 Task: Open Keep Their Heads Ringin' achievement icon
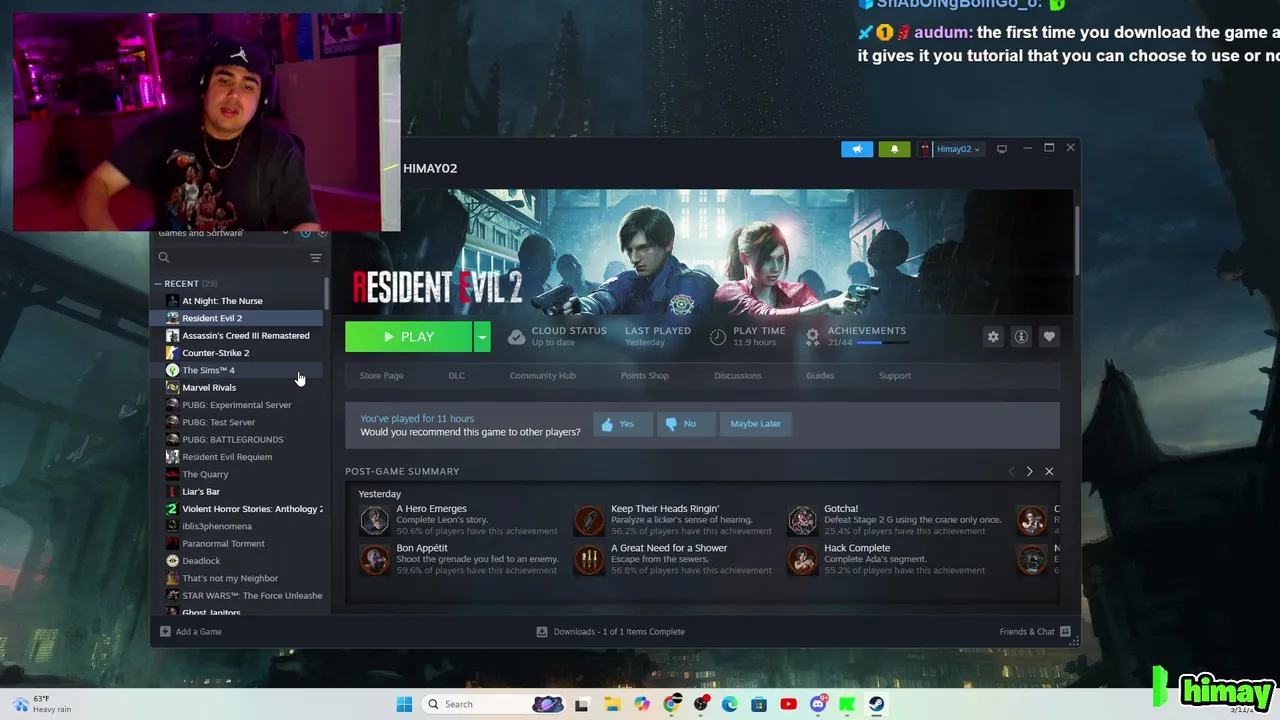(589, 520)
